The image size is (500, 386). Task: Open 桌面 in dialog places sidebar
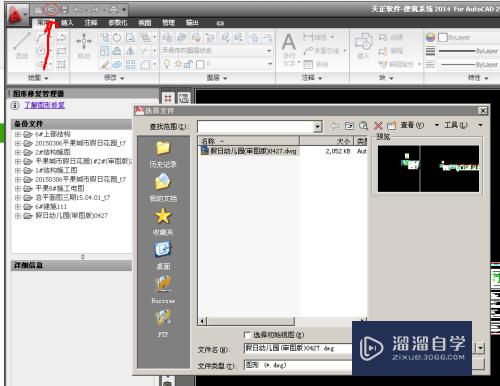point(163,255)
